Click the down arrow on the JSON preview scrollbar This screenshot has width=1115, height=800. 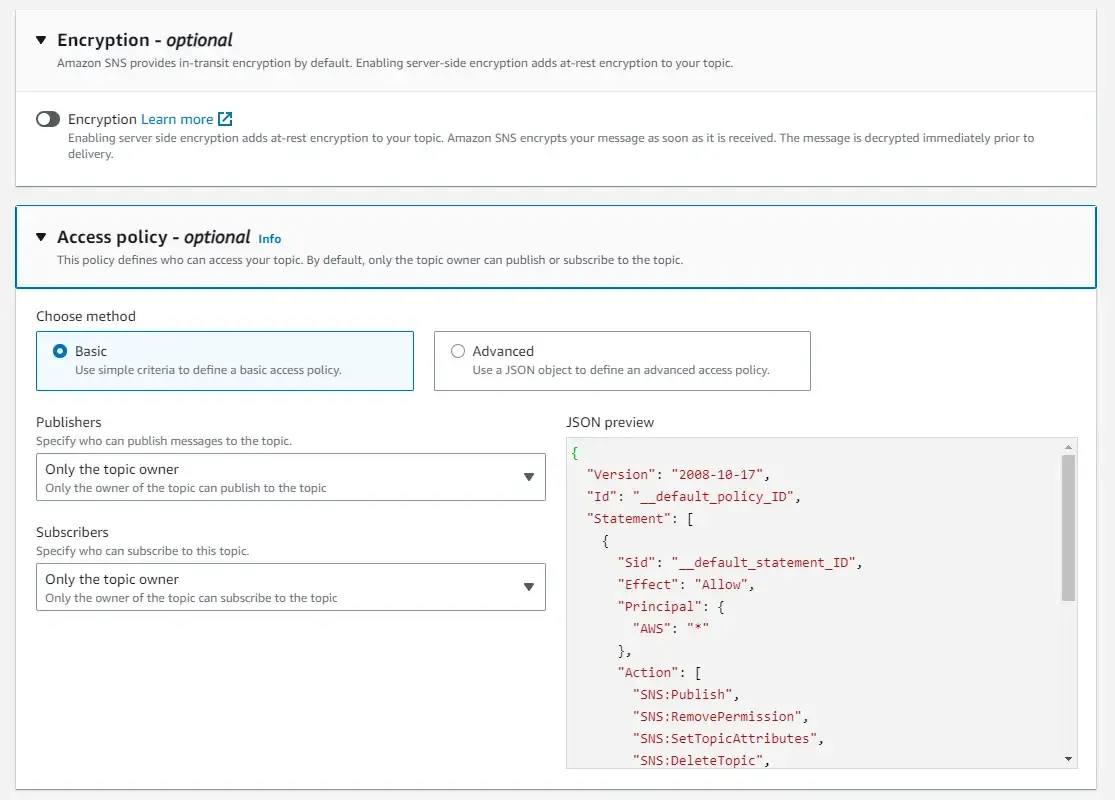(1067, 758)
